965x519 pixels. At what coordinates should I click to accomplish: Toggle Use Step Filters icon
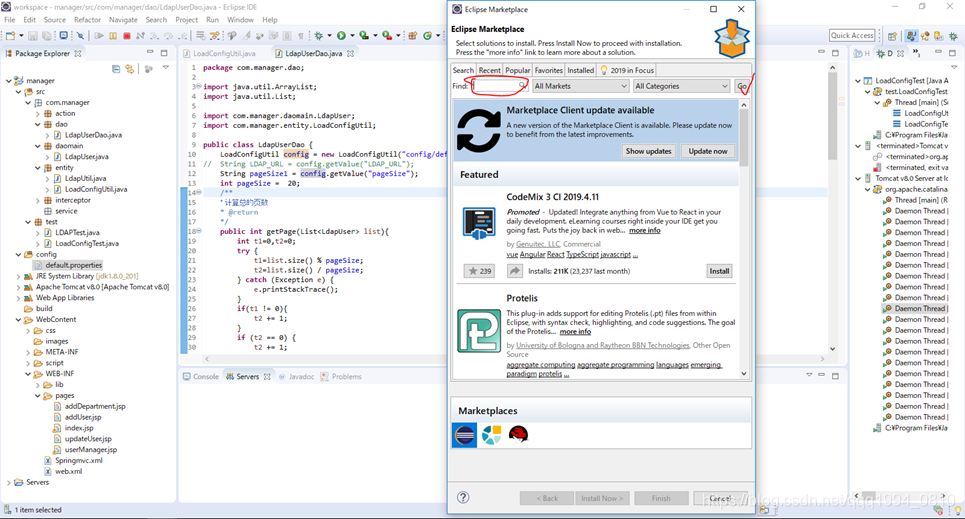point(214,36)
